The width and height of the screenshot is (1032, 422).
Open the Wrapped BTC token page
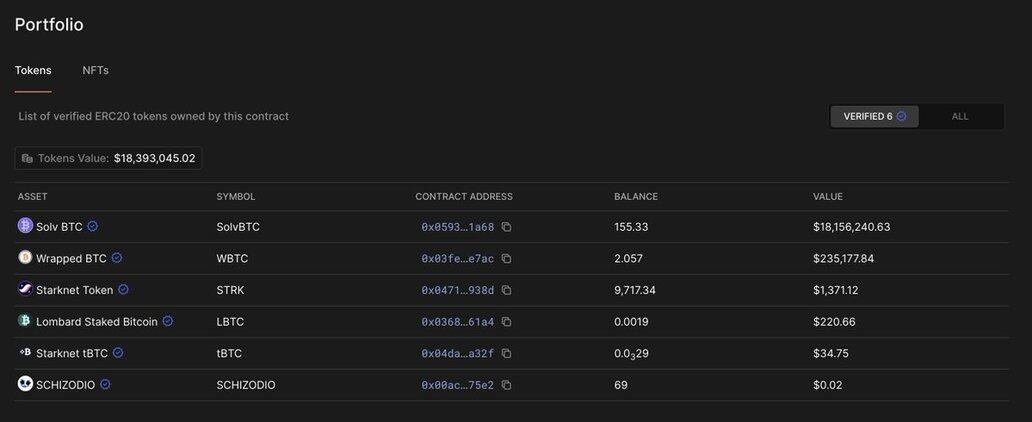tap(71, 259)
